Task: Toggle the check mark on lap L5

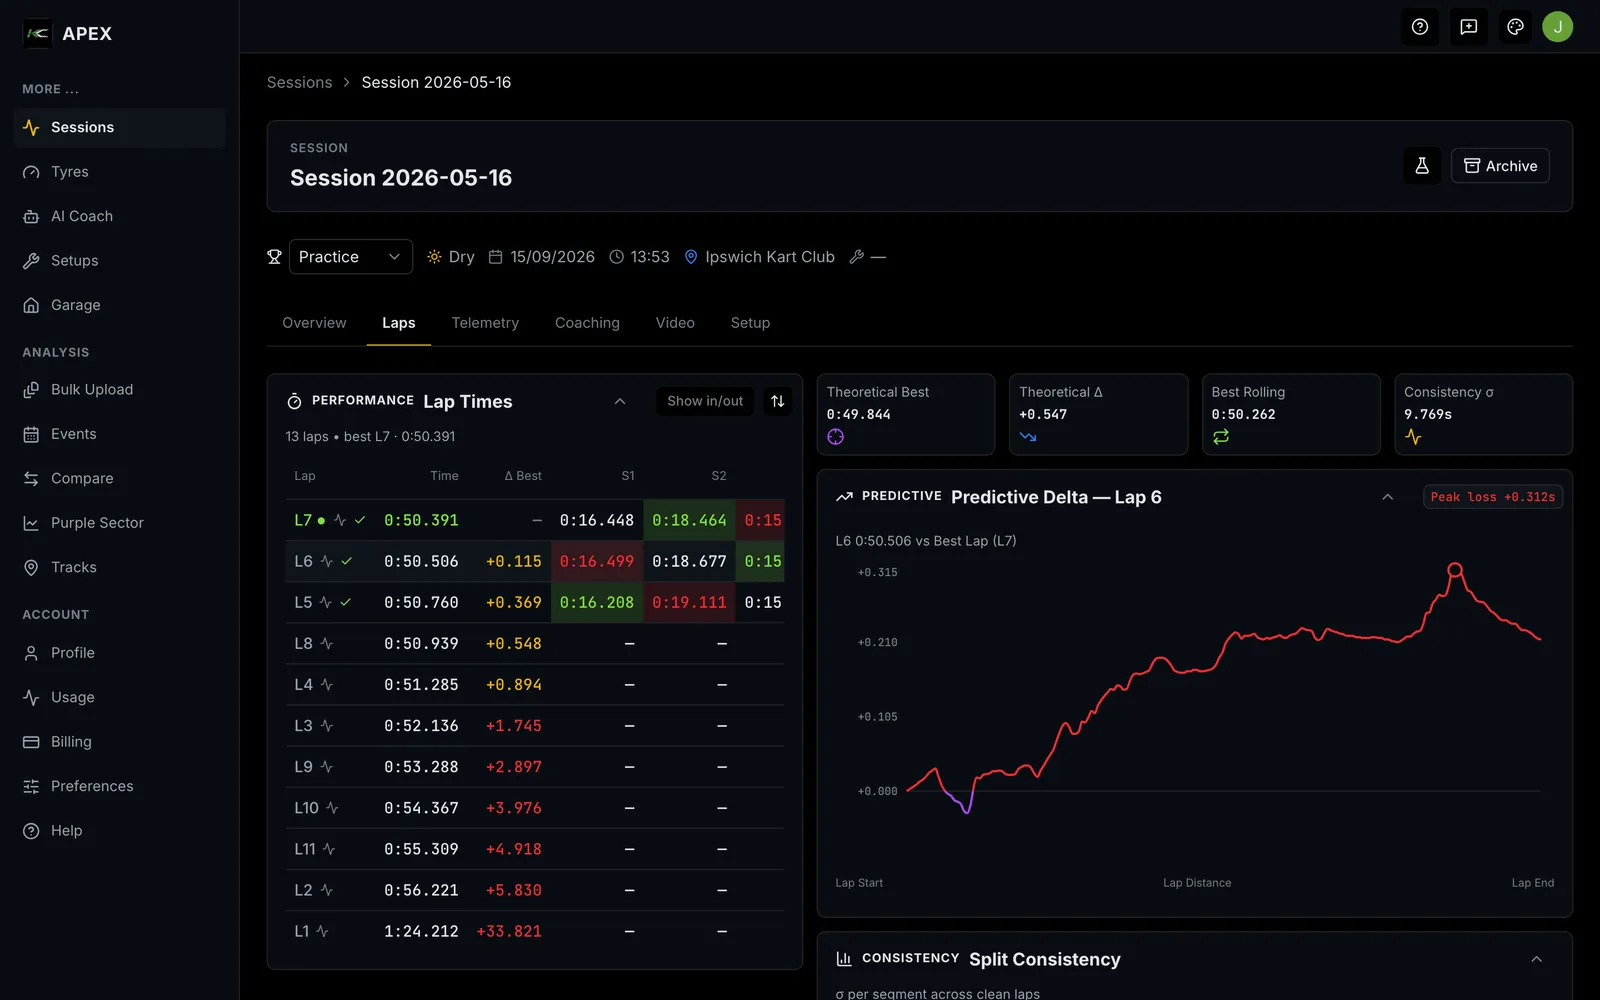Action: [x=346, y=602]
